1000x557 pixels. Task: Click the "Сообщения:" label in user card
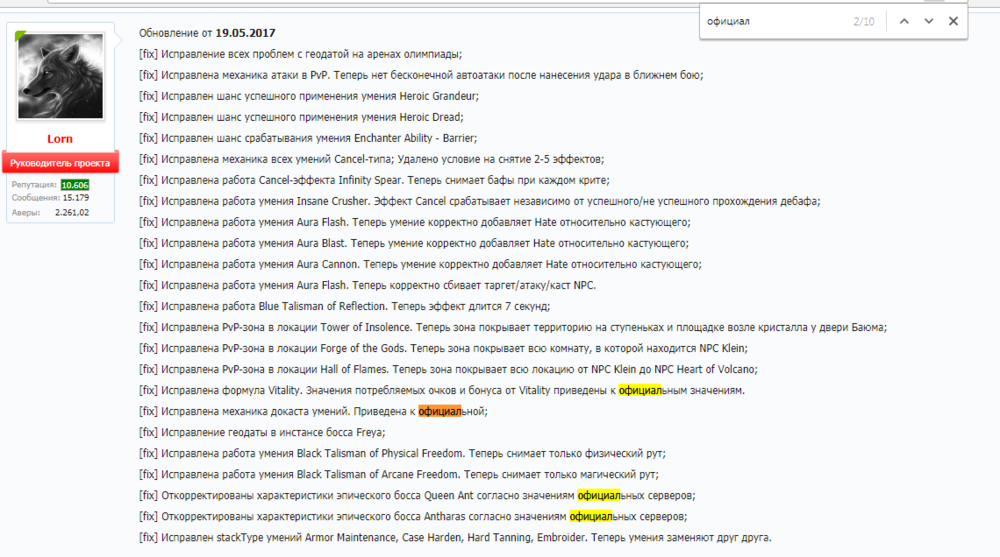(36, 198)
